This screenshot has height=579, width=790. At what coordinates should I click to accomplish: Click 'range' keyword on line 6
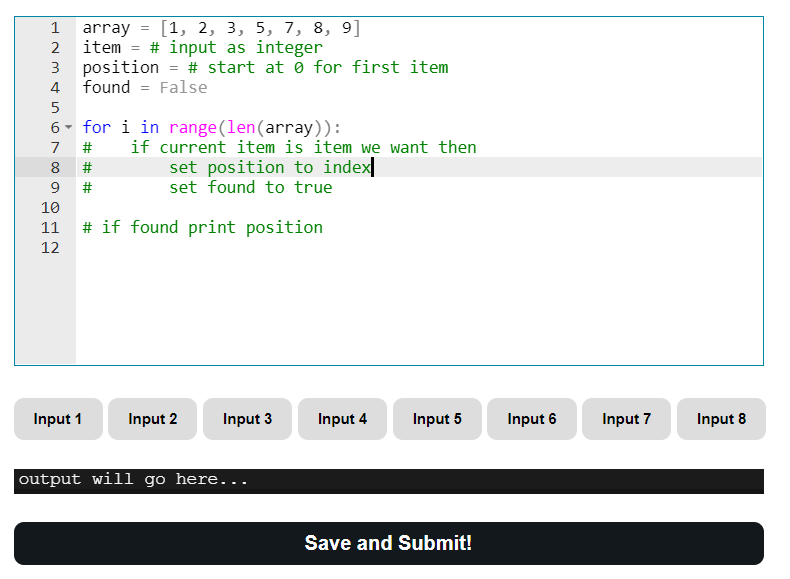(x=193, y=127)
